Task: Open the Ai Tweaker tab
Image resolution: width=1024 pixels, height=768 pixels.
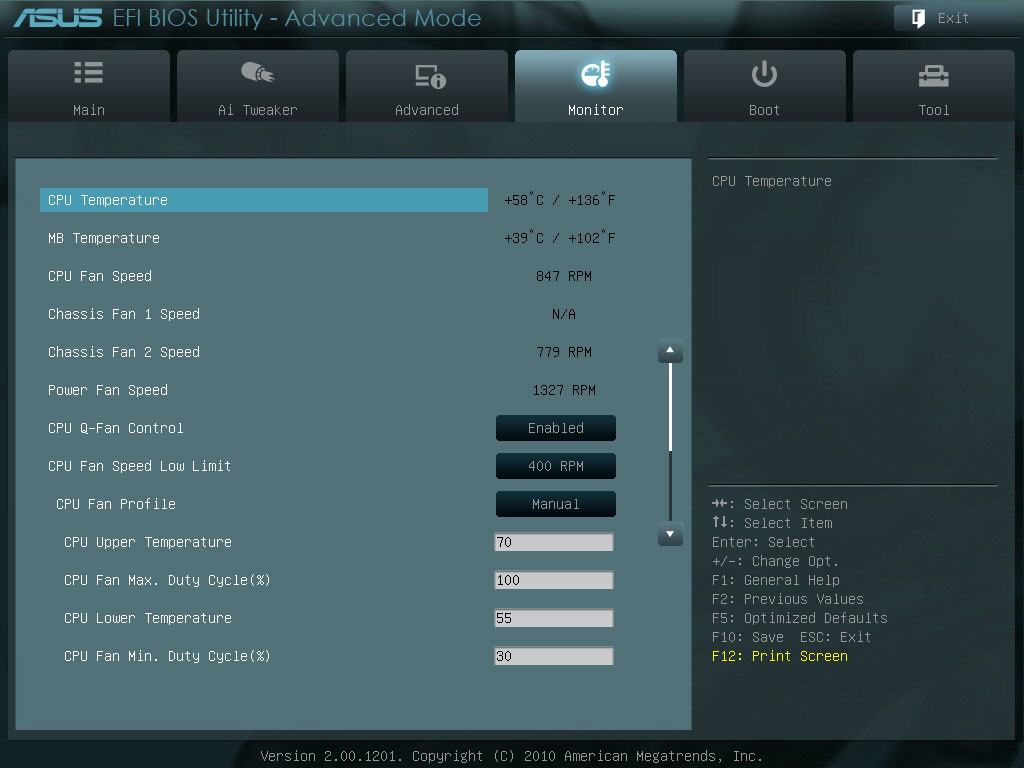Action: pos(257,86)
